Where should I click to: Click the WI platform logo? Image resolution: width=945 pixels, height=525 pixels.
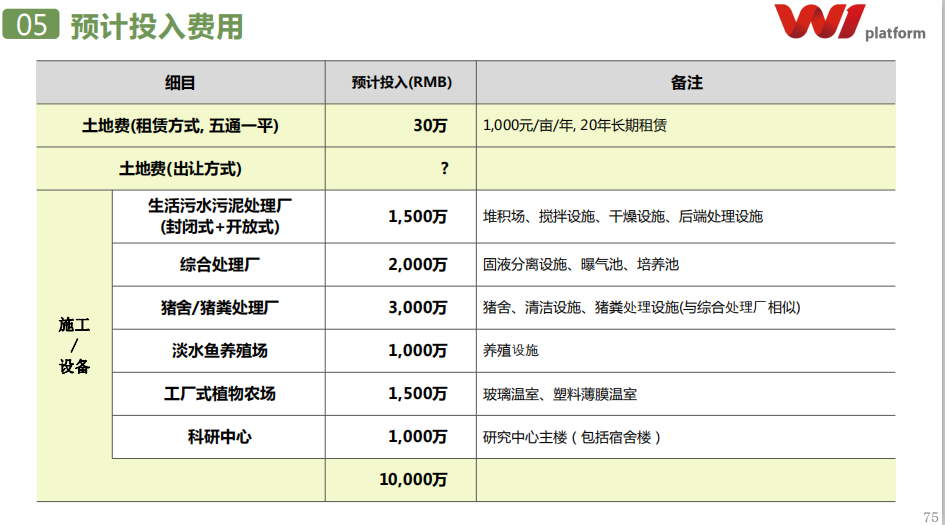(x=849, y=24)
